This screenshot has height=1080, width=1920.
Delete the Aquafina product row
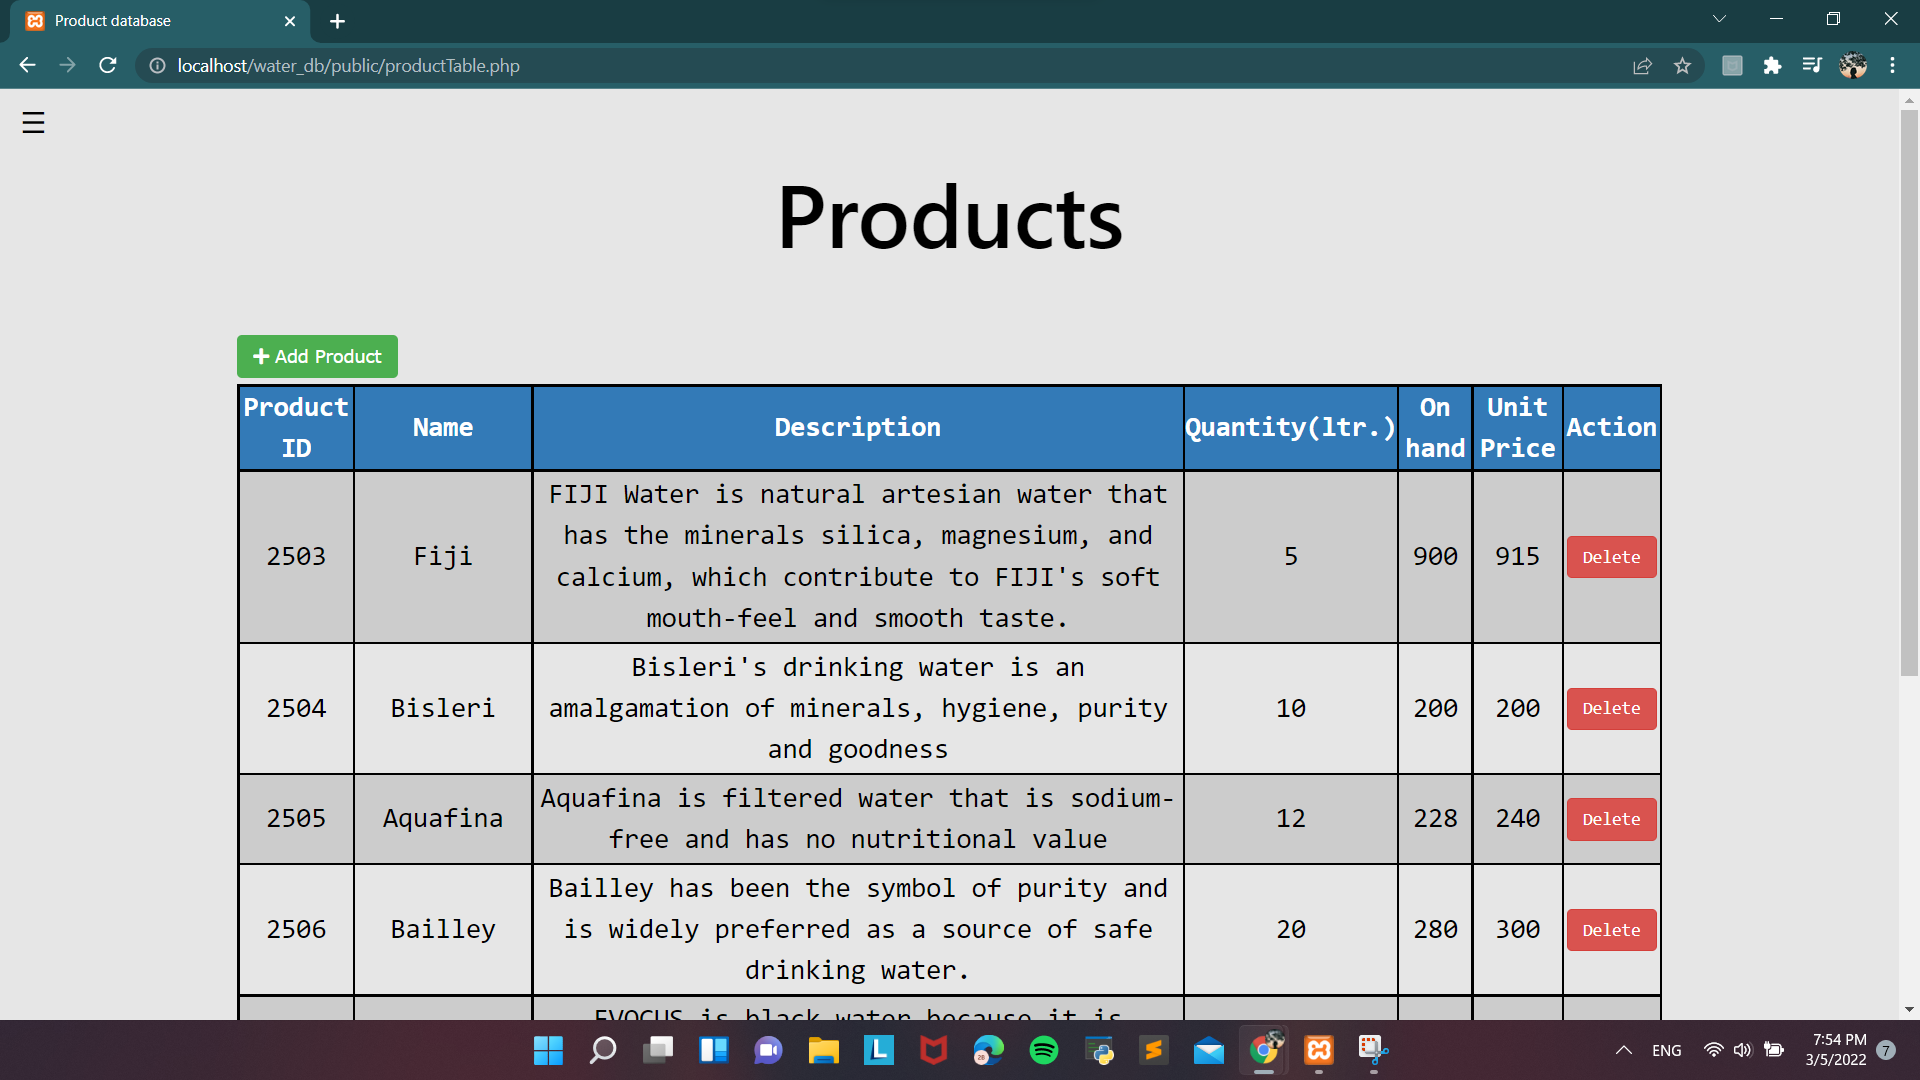(x=1610, y=819)
